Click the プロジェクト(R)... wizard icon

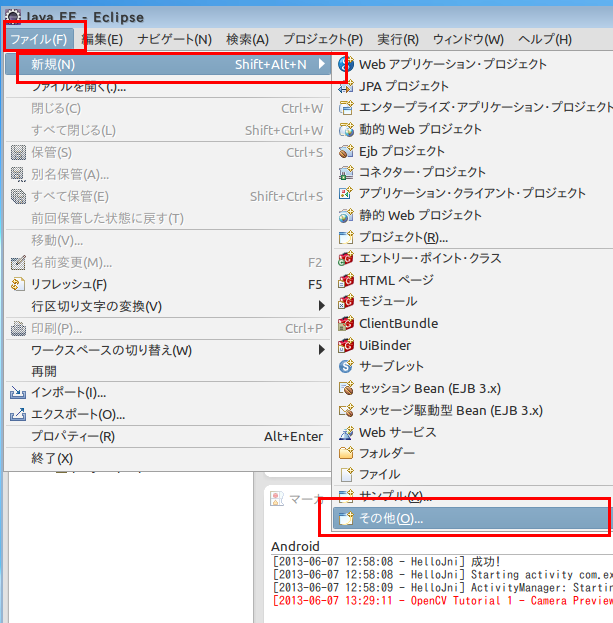coord(346,237)
